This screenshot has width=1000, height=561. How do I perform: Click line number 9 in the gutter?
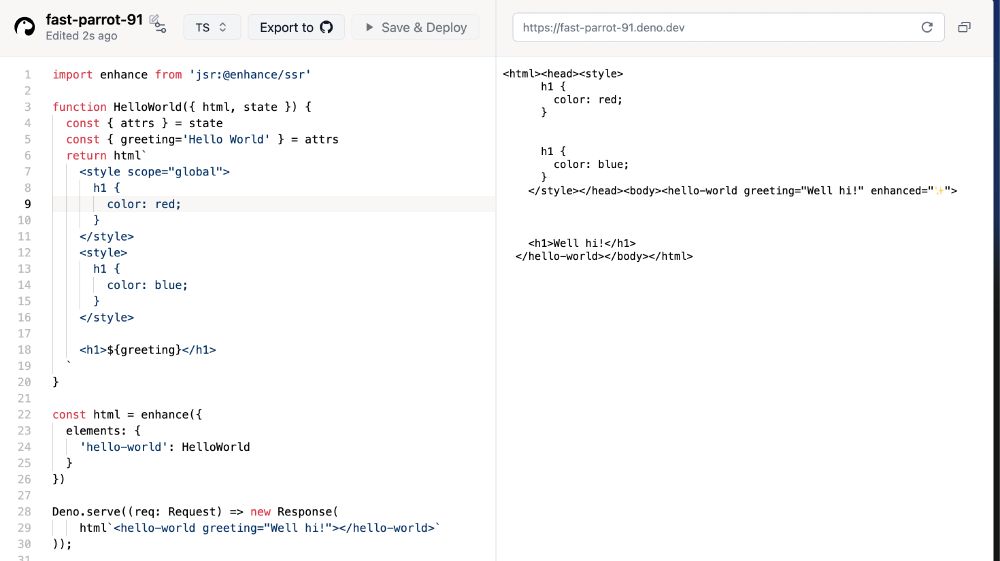[x=27, y=204]
